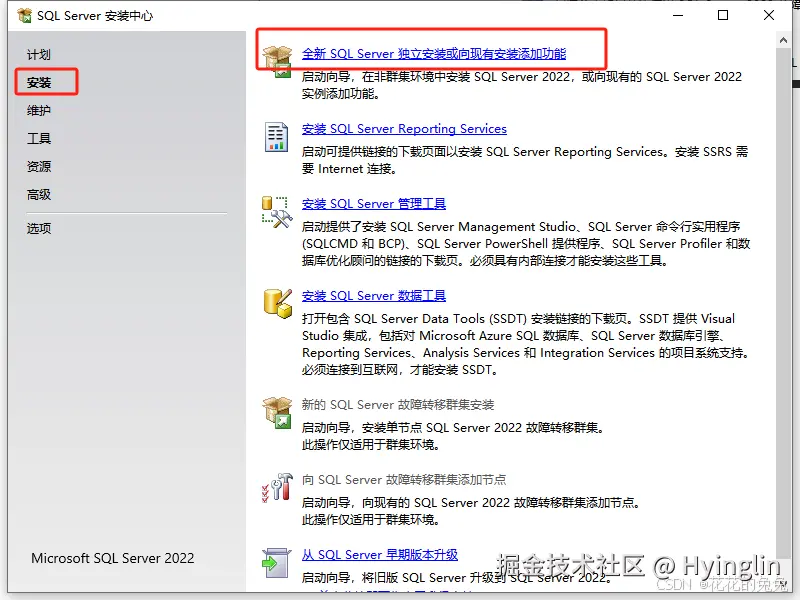Click 安装 SQL Server 管理工具 link
The height and width of the screenshot is (600, 800).
(373, 204)
